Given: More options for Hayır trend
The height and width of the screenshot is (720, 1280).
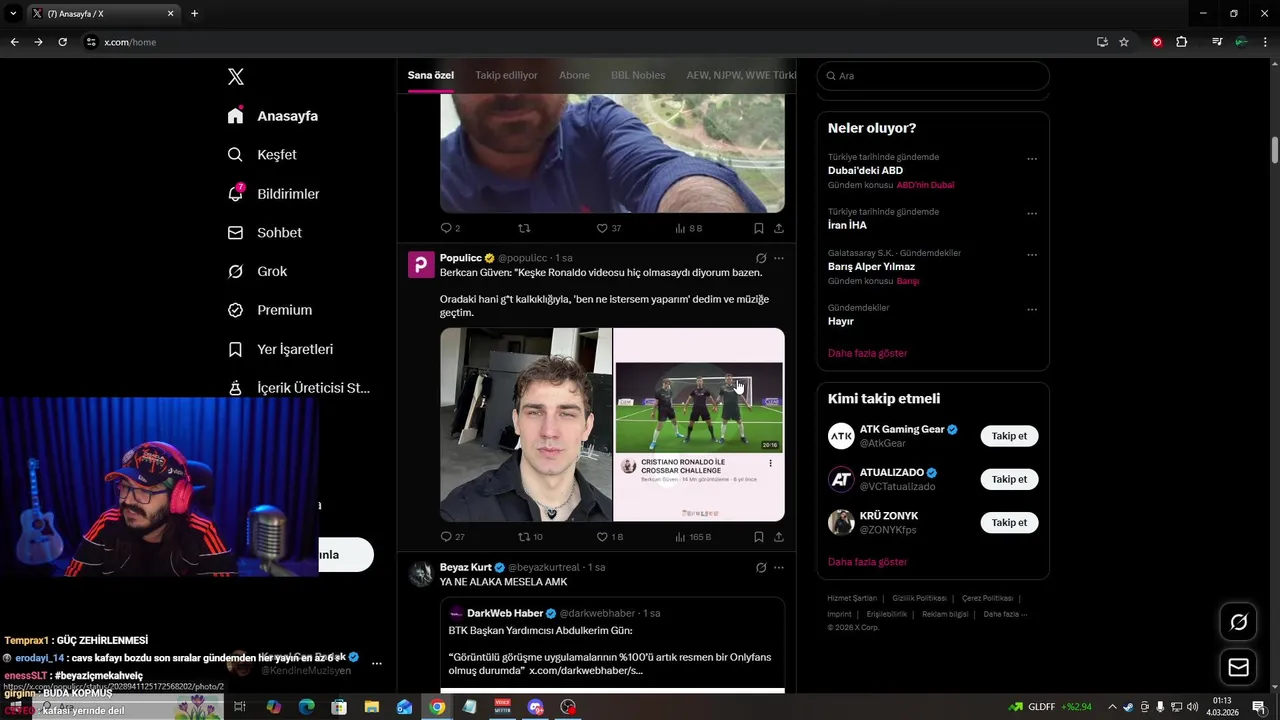Looking at the screenshot, I should click(x=1032, y=310).
